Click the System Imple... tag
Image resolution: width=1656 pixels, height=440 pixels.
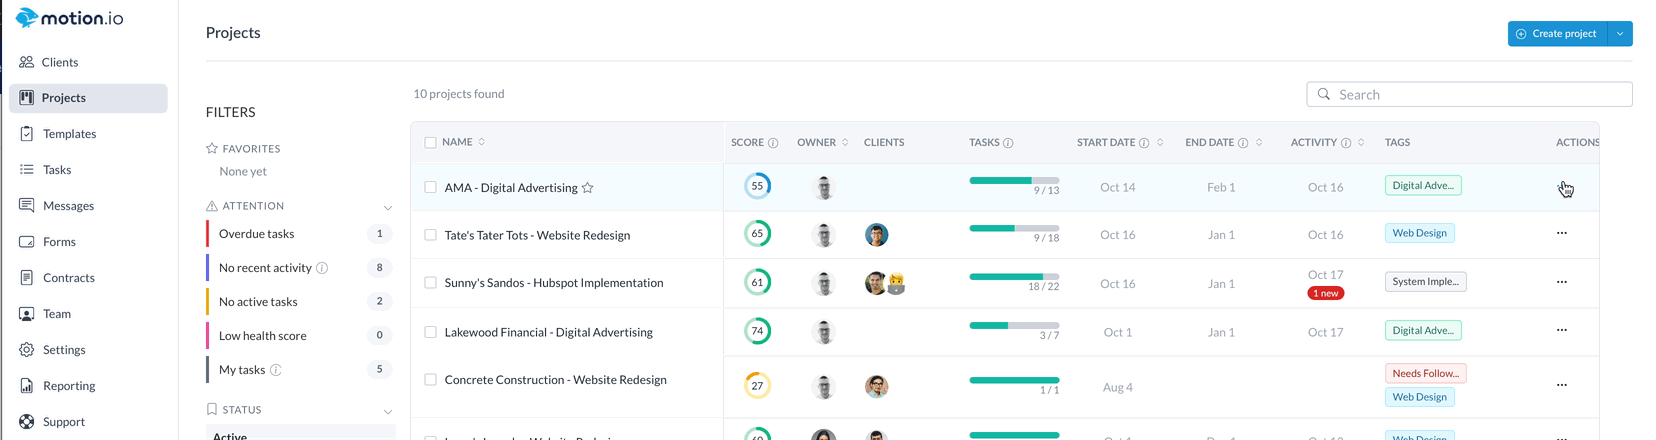(x=1425, y=282)
